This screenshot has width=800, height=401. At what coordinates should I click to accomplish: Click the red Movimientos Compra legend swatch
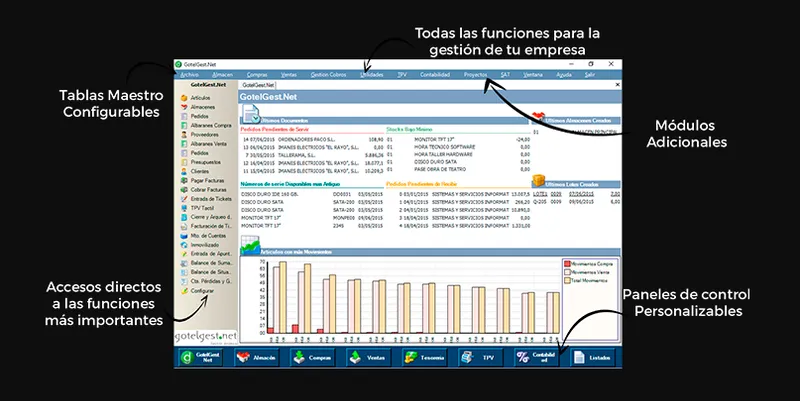tap(567, 264)
